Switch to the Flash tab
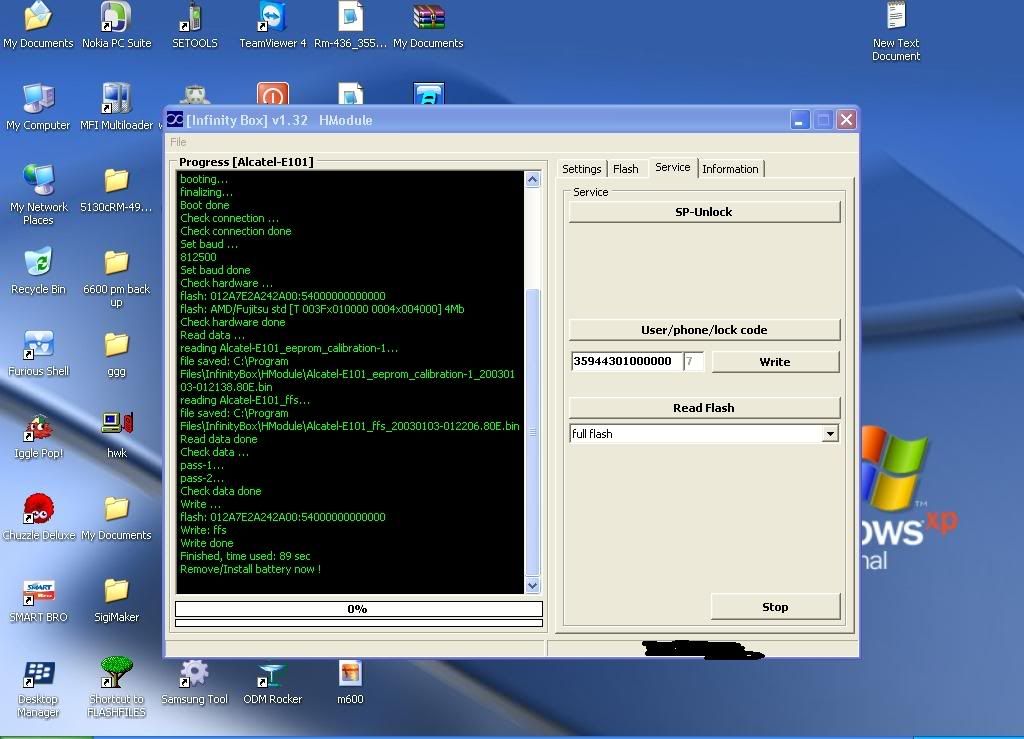The image size is (1024, 739). (x=626, y=169)
